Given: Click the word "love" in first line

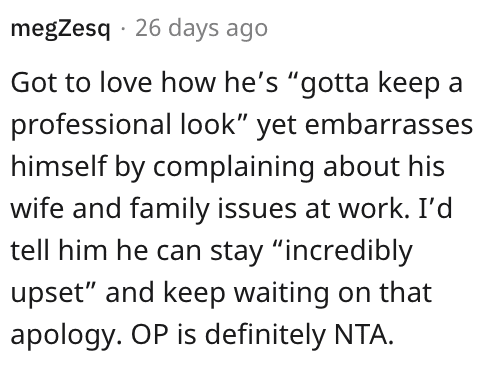Looking at the screenshot, I should pos(125,82).
